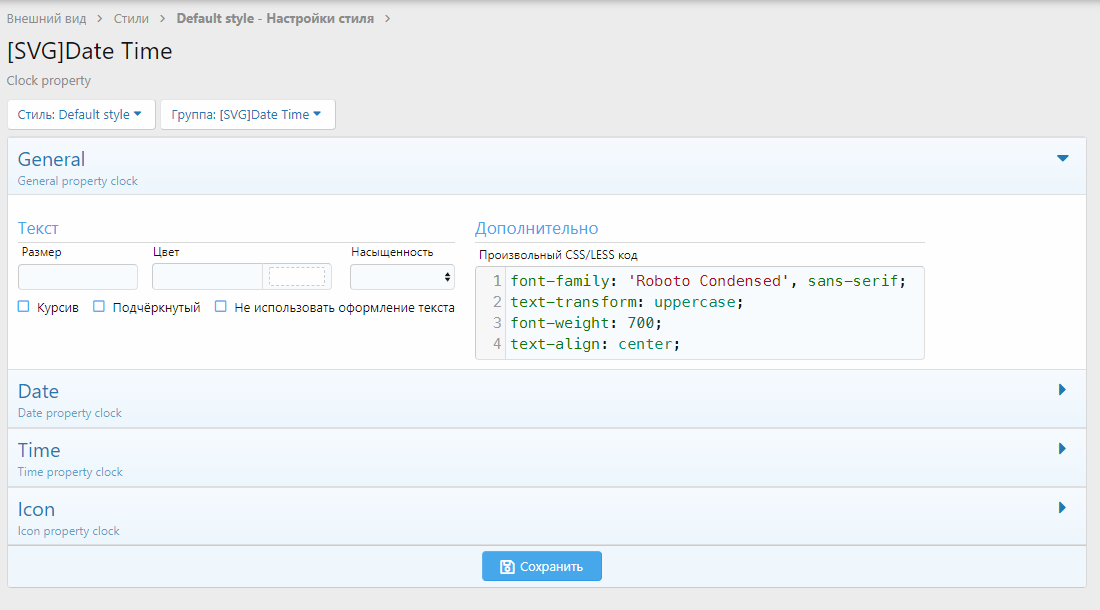Click into the Размер input field

tap(78, 277)
